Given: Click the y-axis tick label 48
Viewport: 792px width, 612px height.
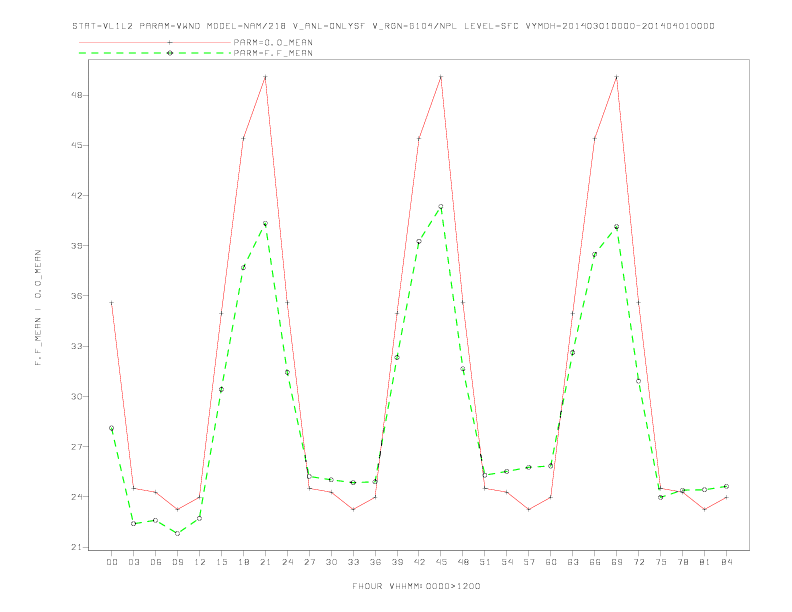Looking at the screenshot, I should click(76, 95).
